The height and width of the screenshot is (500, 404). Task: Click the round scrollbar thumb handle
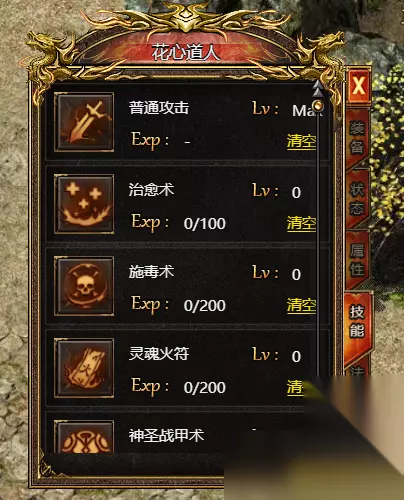[319, 106]
